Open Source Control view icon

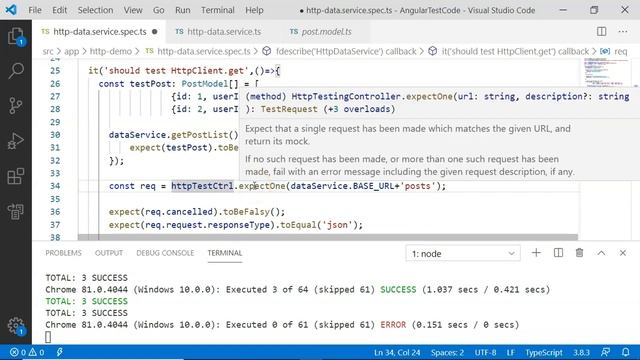[x=16, y=106]
